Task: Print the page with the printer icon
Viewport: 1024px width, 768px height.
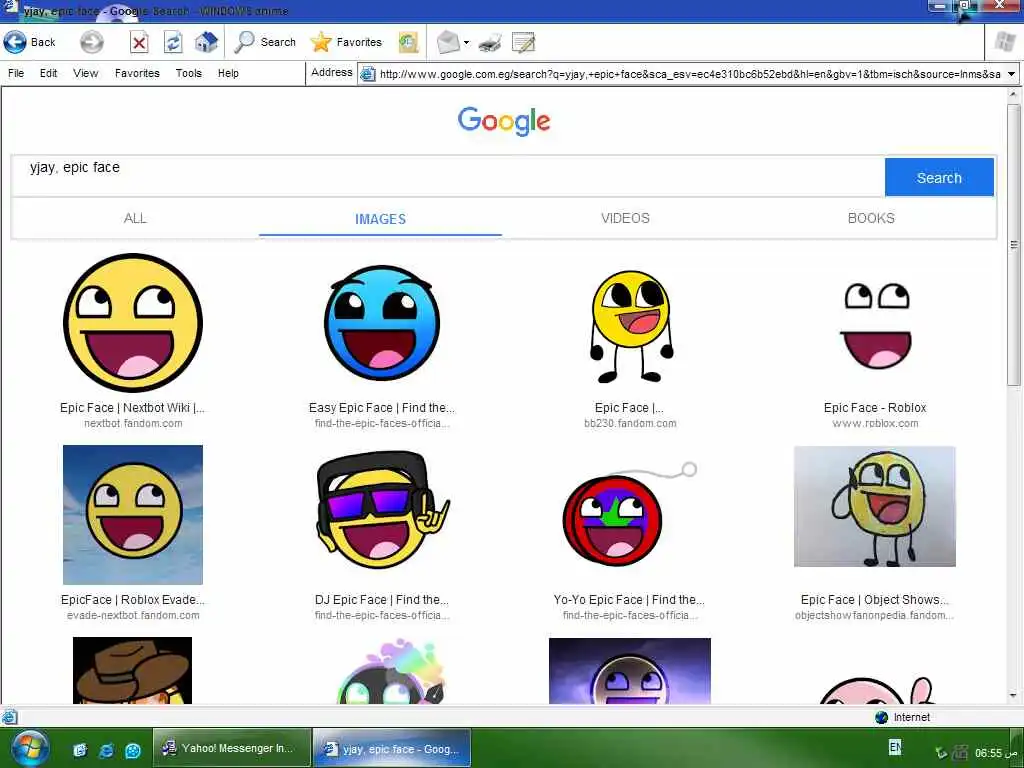Action: coord(490,43)
